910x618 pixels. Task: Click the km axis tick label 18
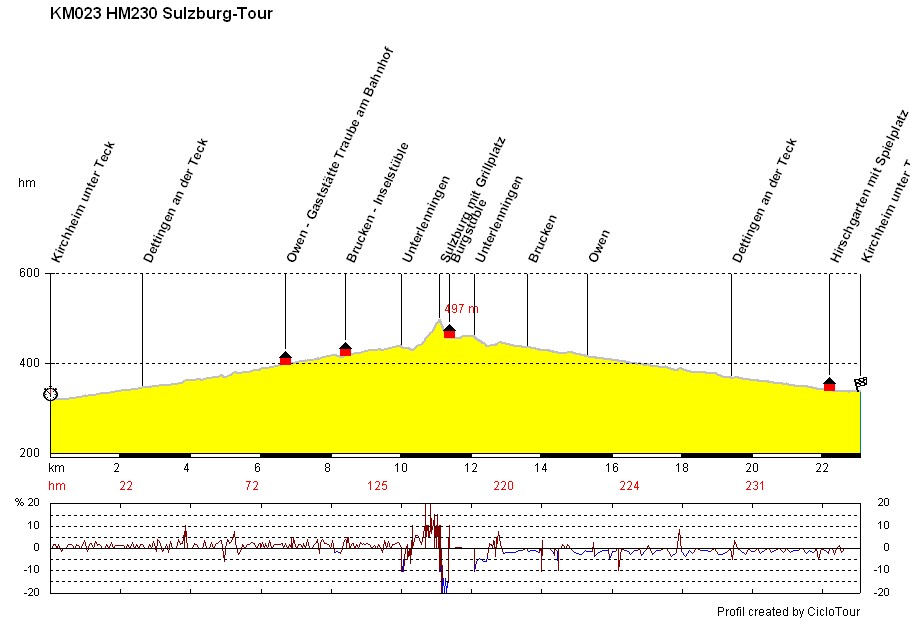tap(682, 468)
